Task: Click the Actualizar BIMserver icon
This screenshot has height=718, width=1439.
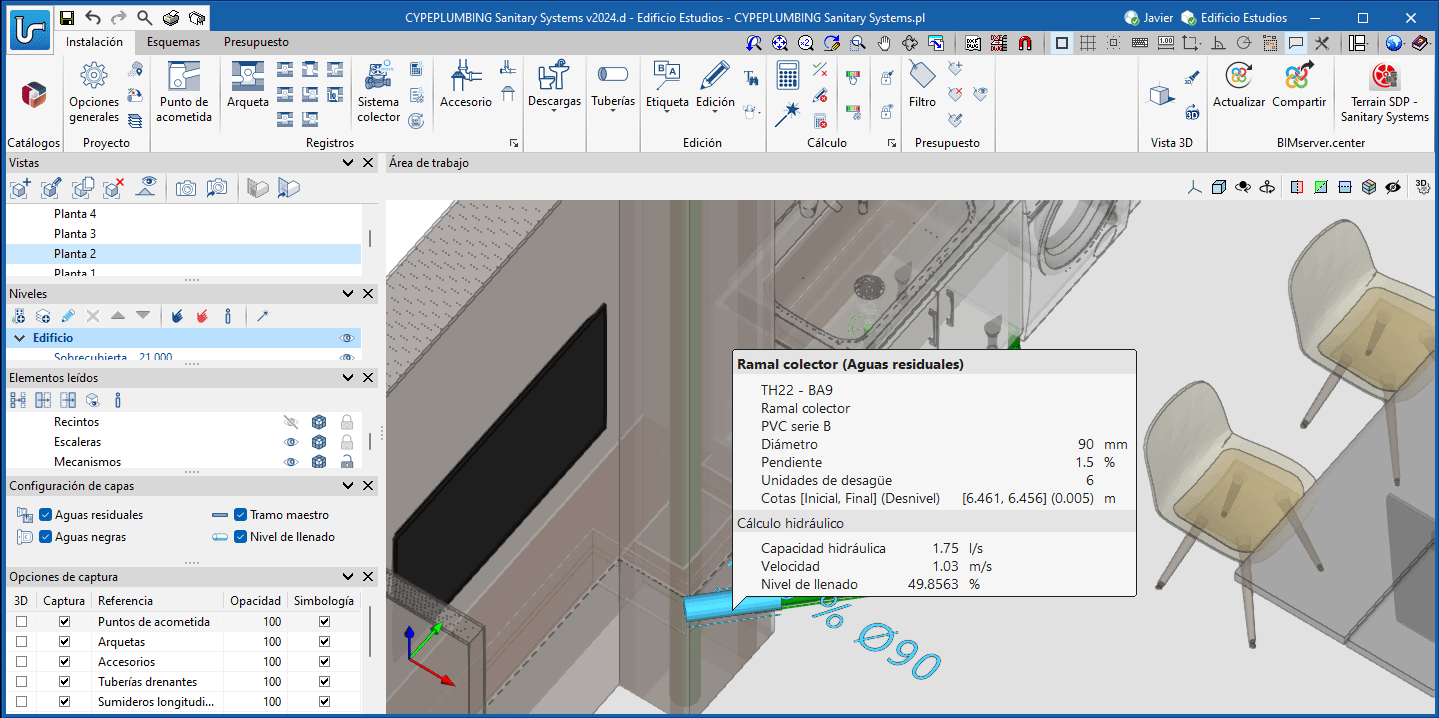Action: point(1239,85)
